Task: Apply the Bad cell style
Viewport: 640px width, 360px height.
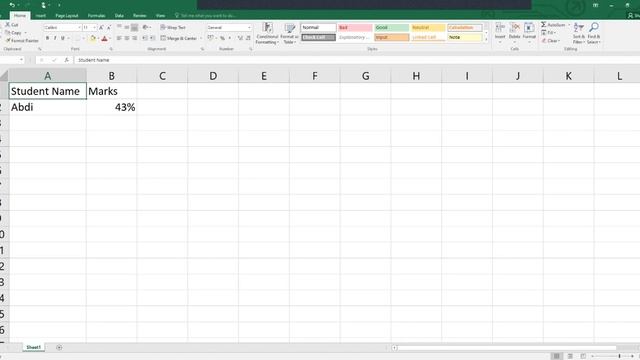Action: tap(355, 27)
